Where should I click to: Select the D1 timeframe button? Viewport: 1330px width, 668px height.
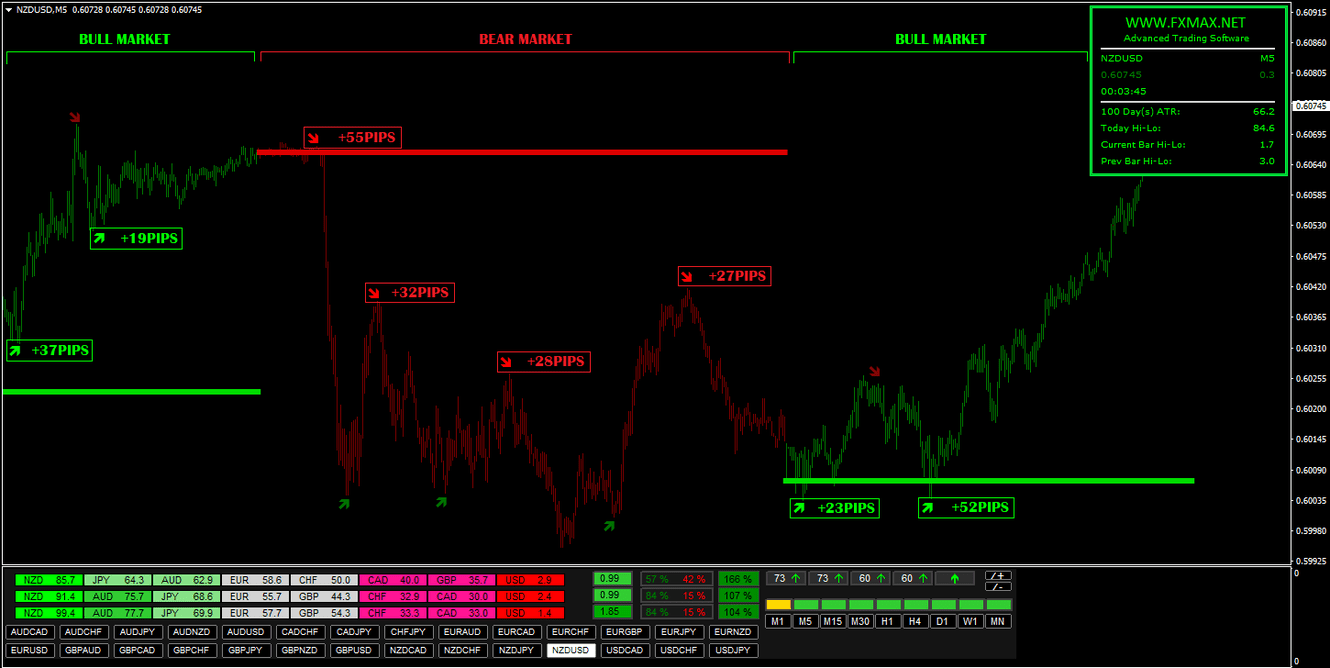tap(940, 622)
